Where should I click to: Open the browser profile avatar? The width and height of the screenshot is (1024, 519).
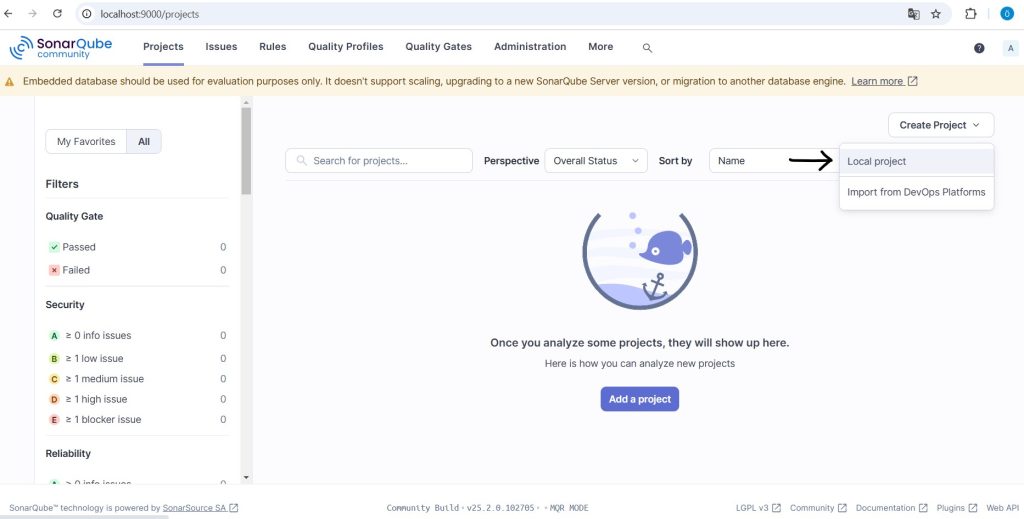[x=1007, y=14]
